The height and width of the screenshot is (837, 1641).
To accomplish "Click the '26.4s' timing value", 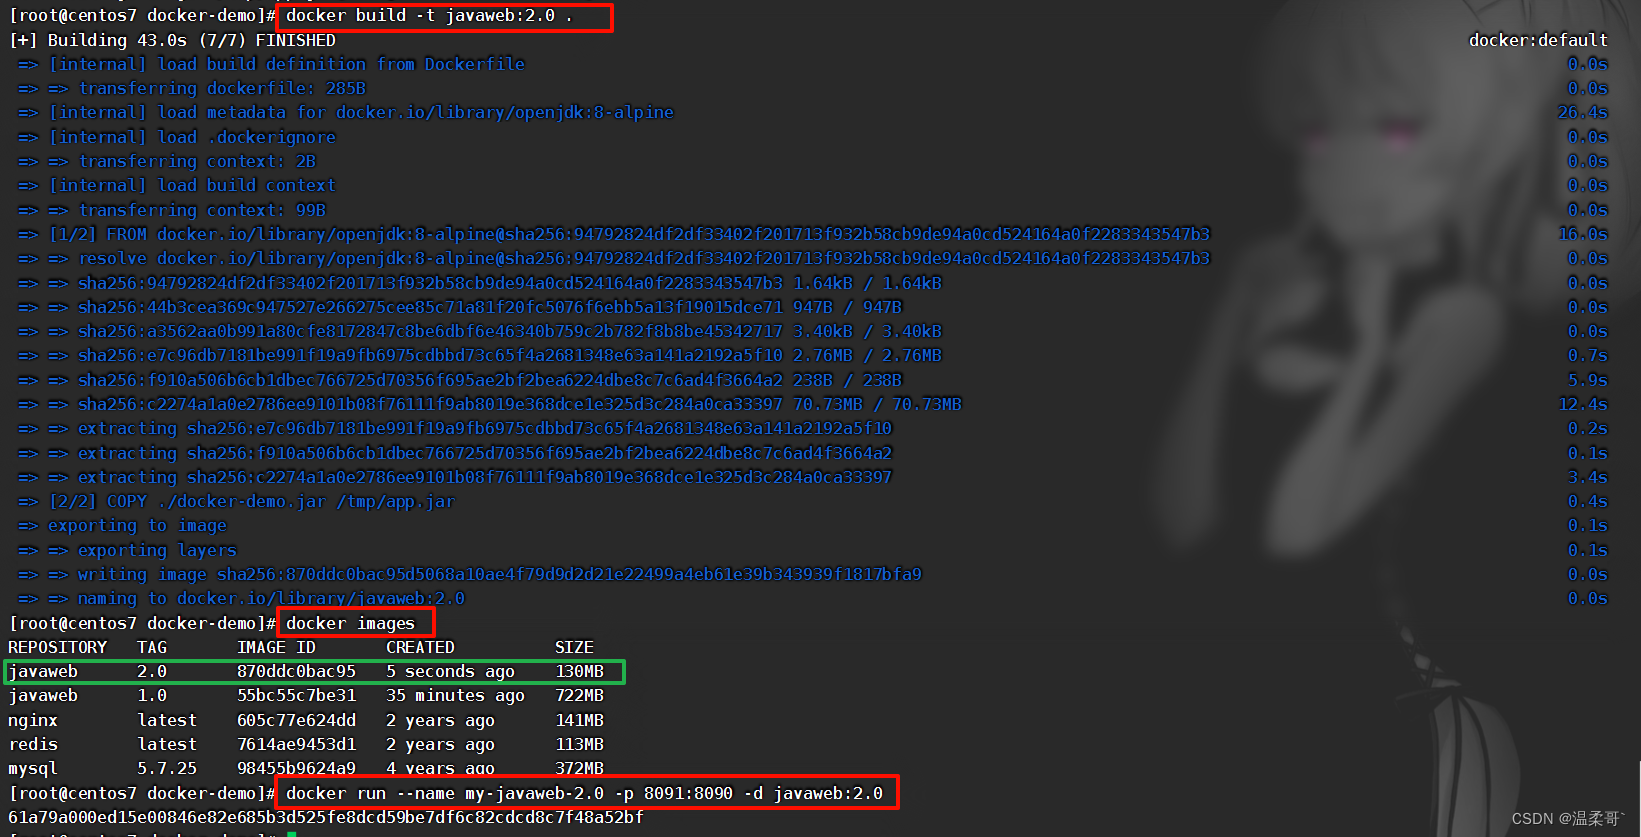I will [x=1583, y=112].
